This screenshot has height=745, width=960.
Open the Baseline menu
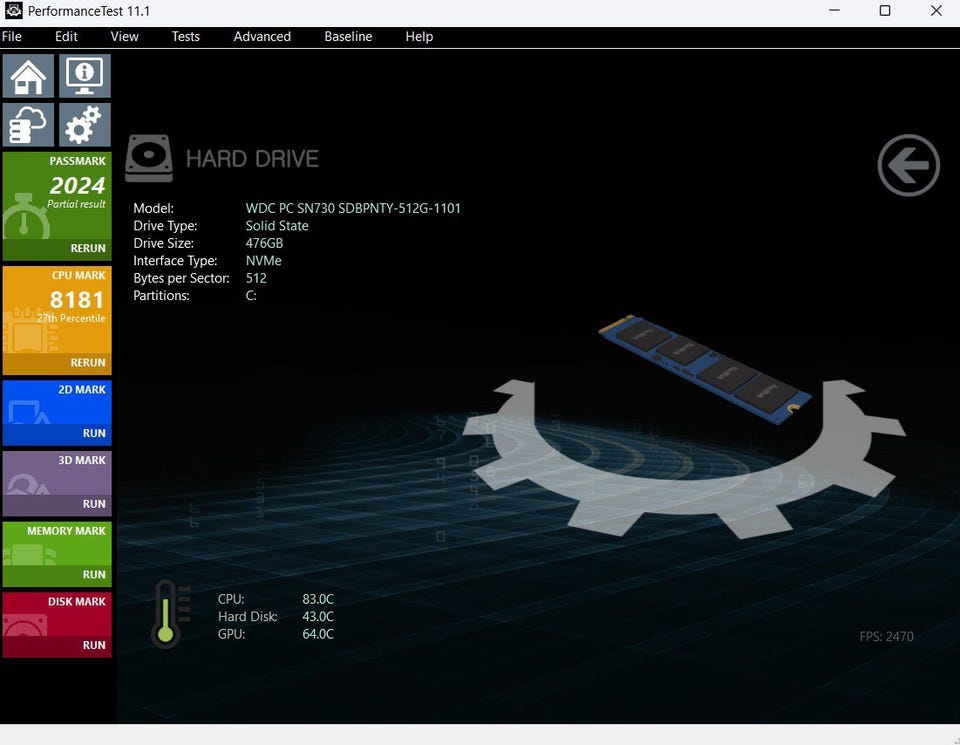tap(348, 37)
